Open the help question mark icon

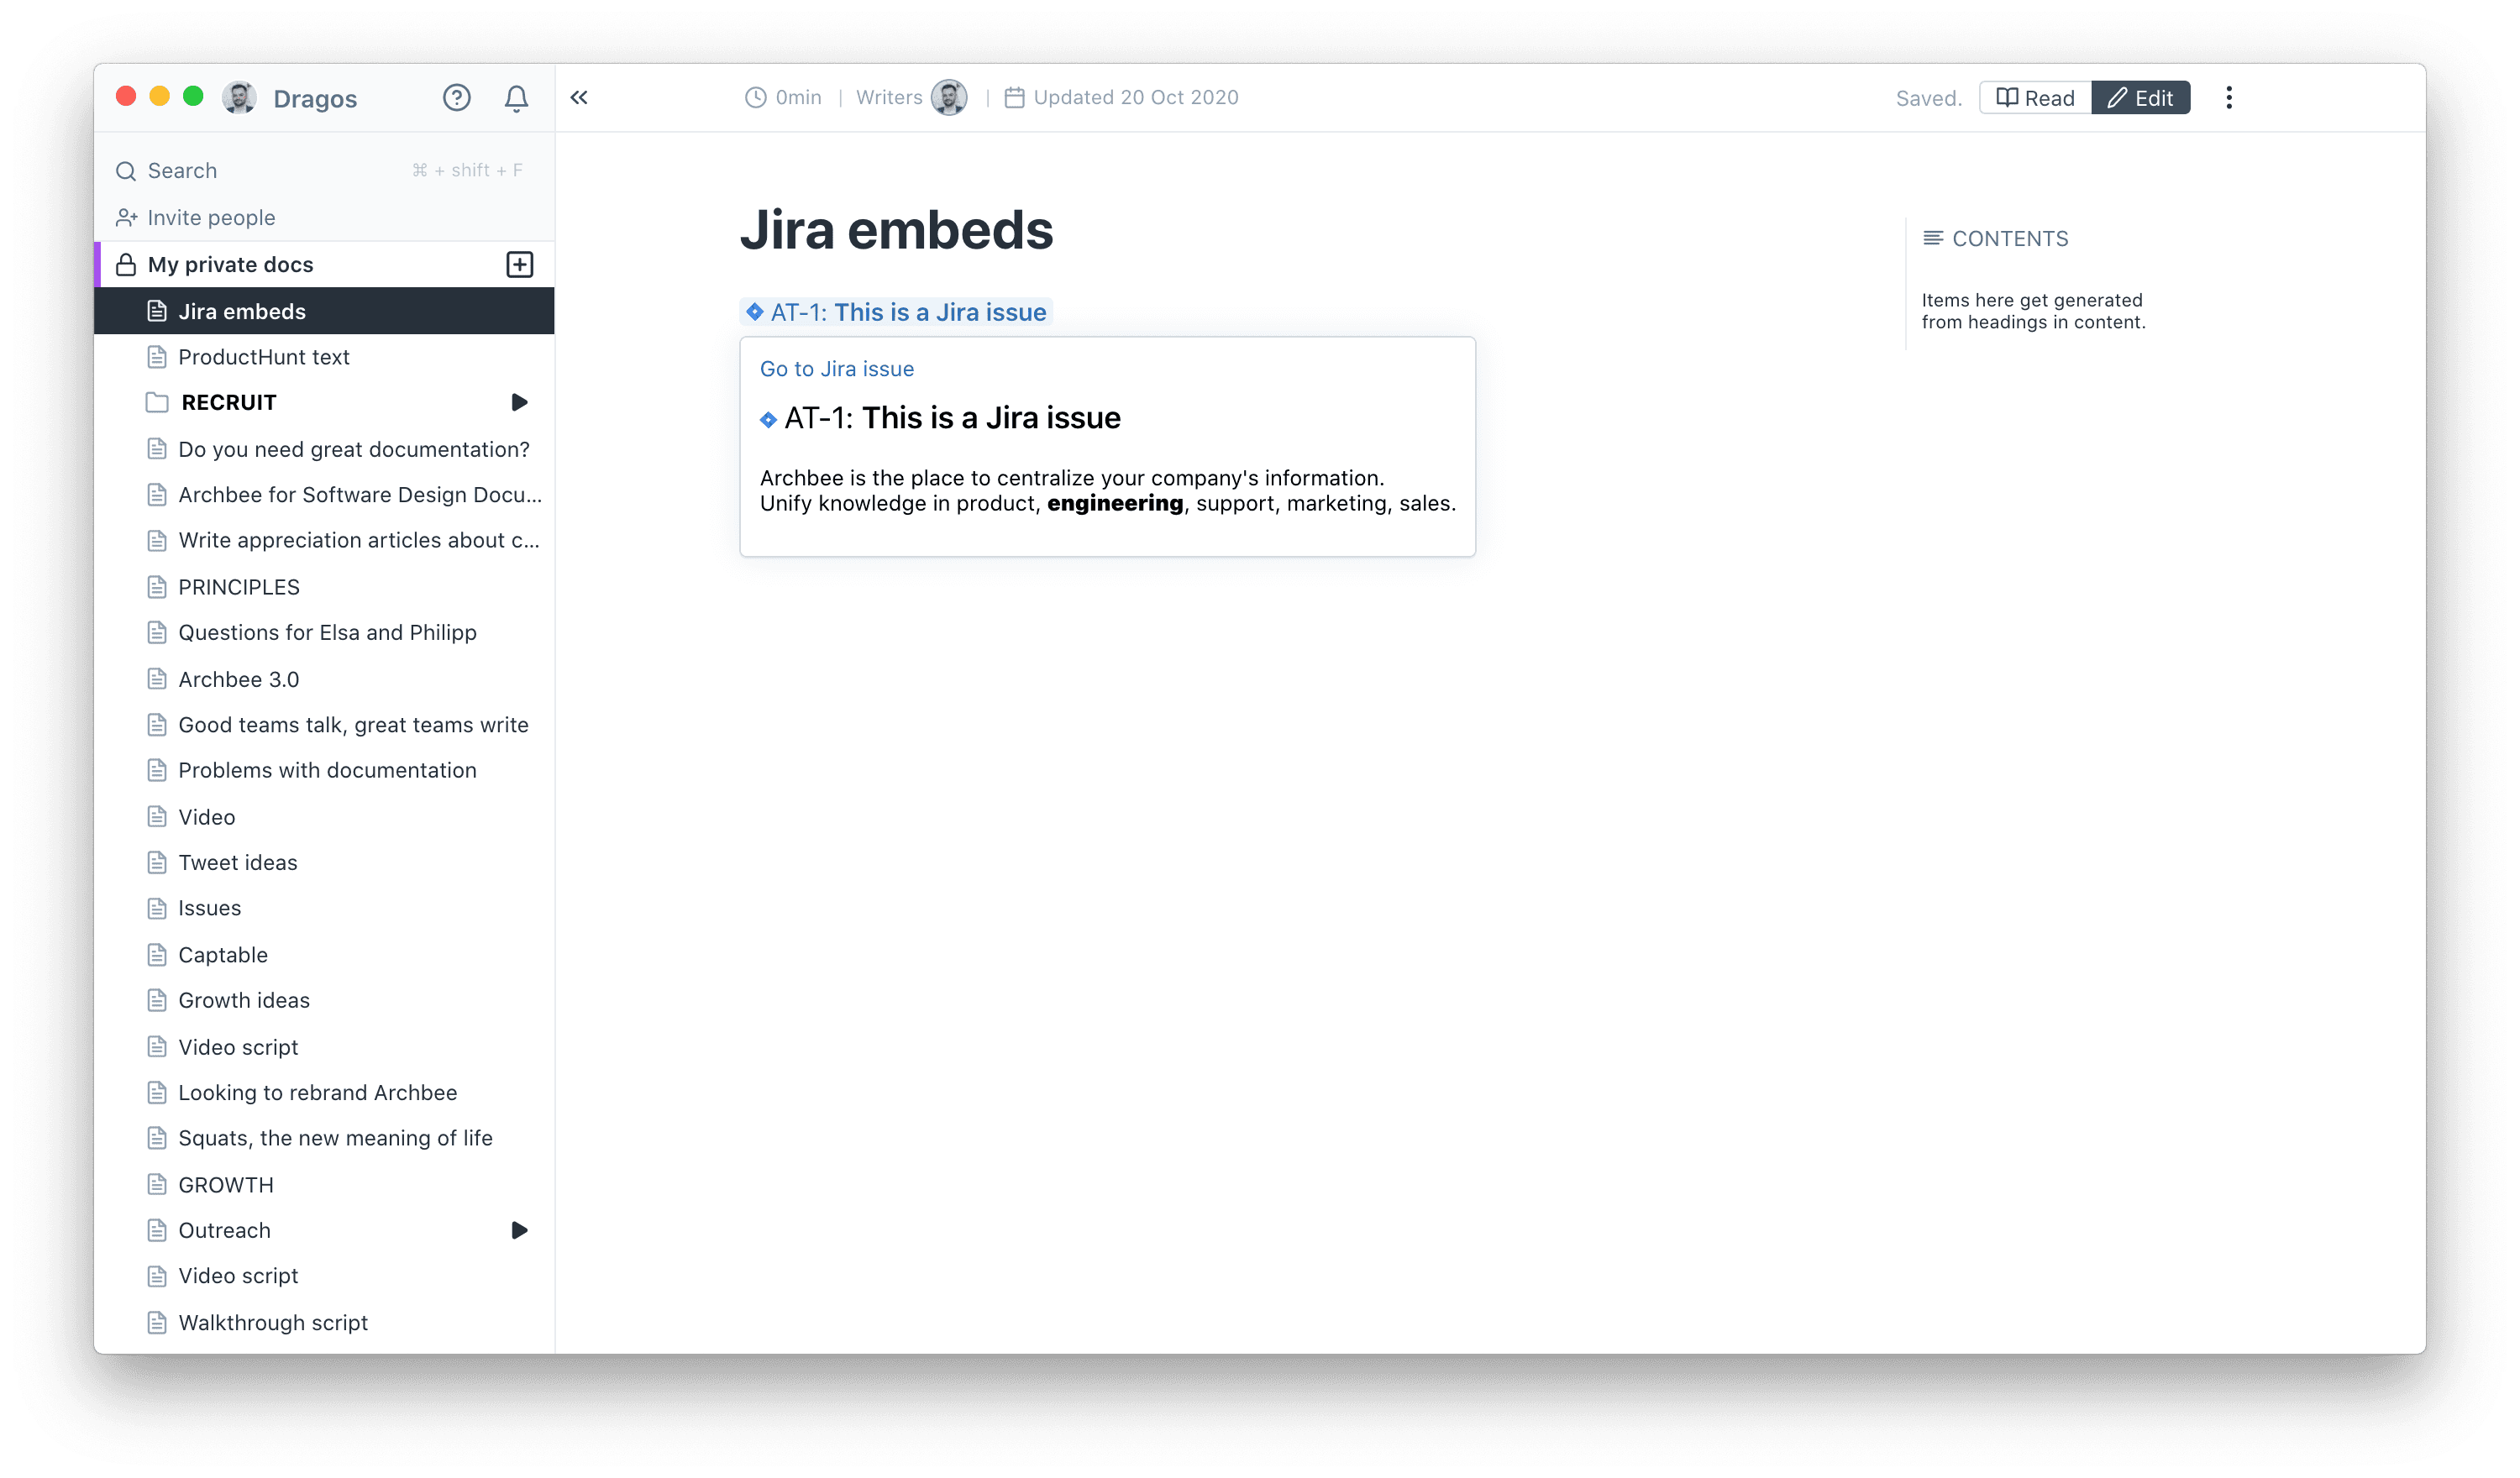pos(456,98)
